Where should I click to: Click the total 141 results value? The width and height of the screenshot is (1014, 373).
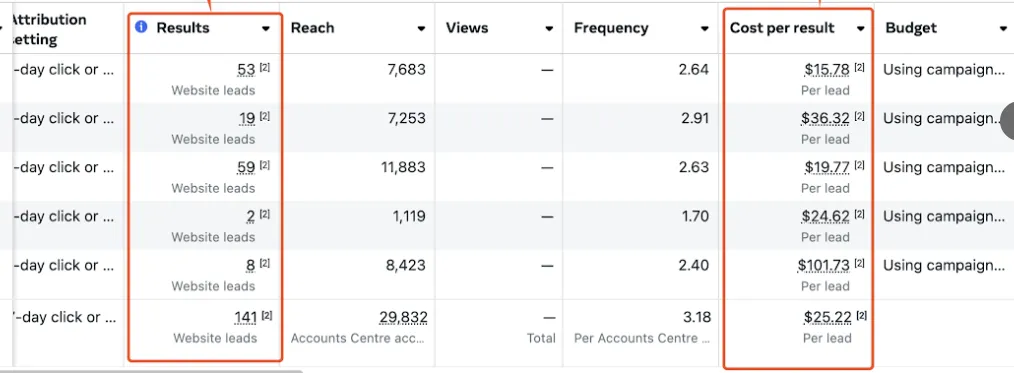[x=246, y=317]
